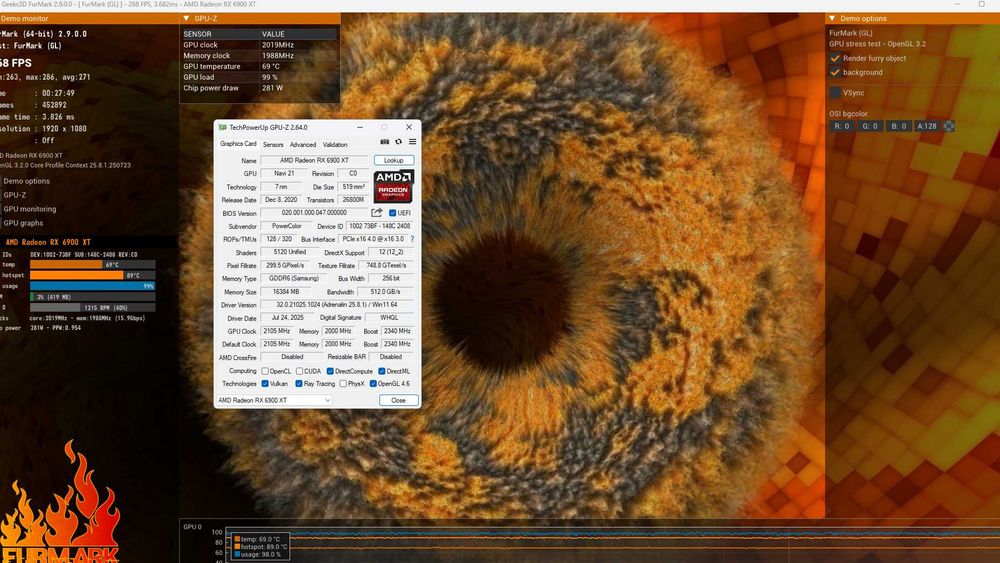Click the temp 69°C orange bar
Image resolution: width=1000 pixels, height=563 pixels.
[x=92, y=265]
